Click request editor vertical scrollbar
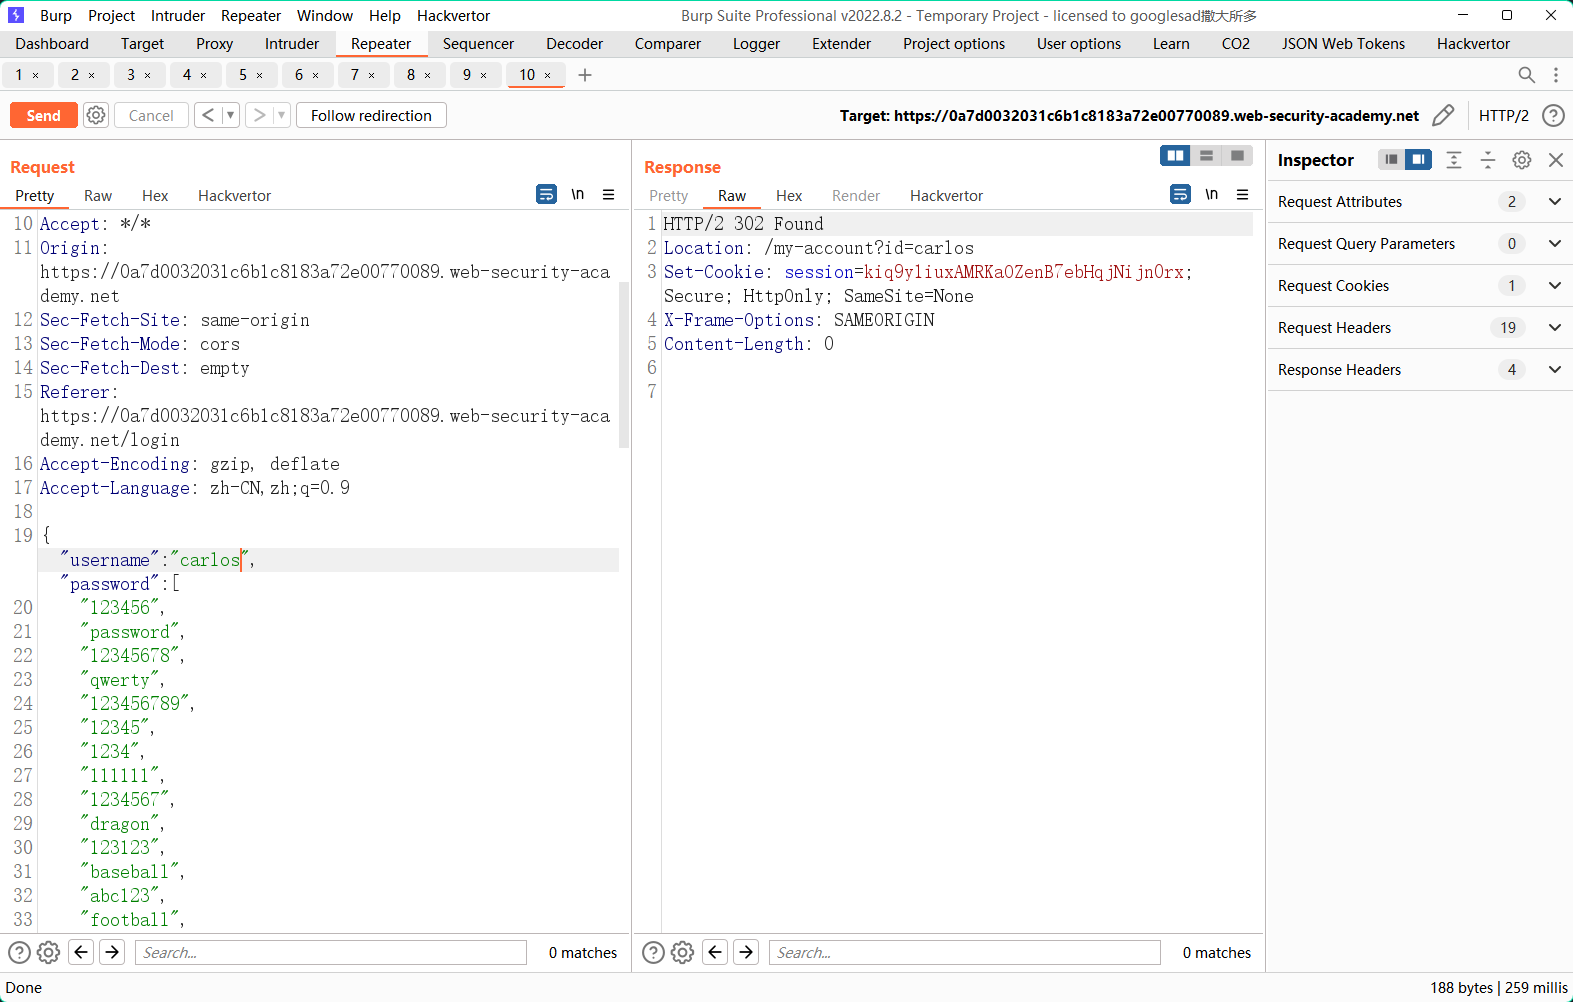This screenshot has width=1573, height=1002. click(x=624, y=365)
